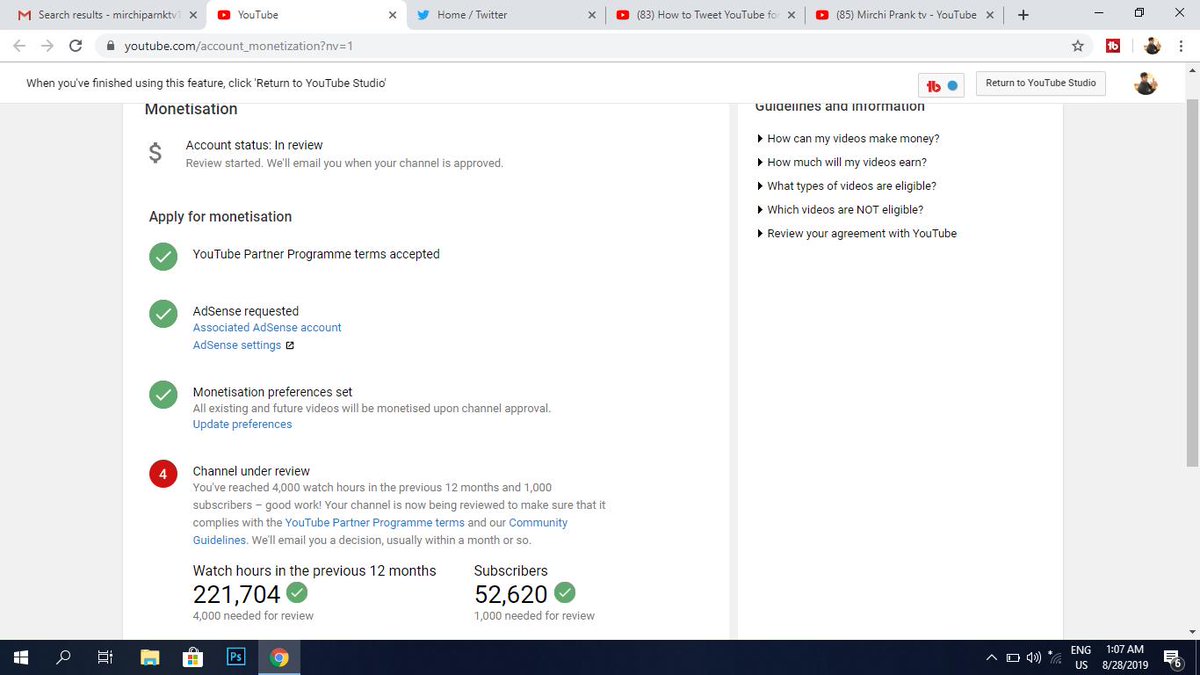
Task: Open a new browser tab with plus
Action: tap(1022, 15)
